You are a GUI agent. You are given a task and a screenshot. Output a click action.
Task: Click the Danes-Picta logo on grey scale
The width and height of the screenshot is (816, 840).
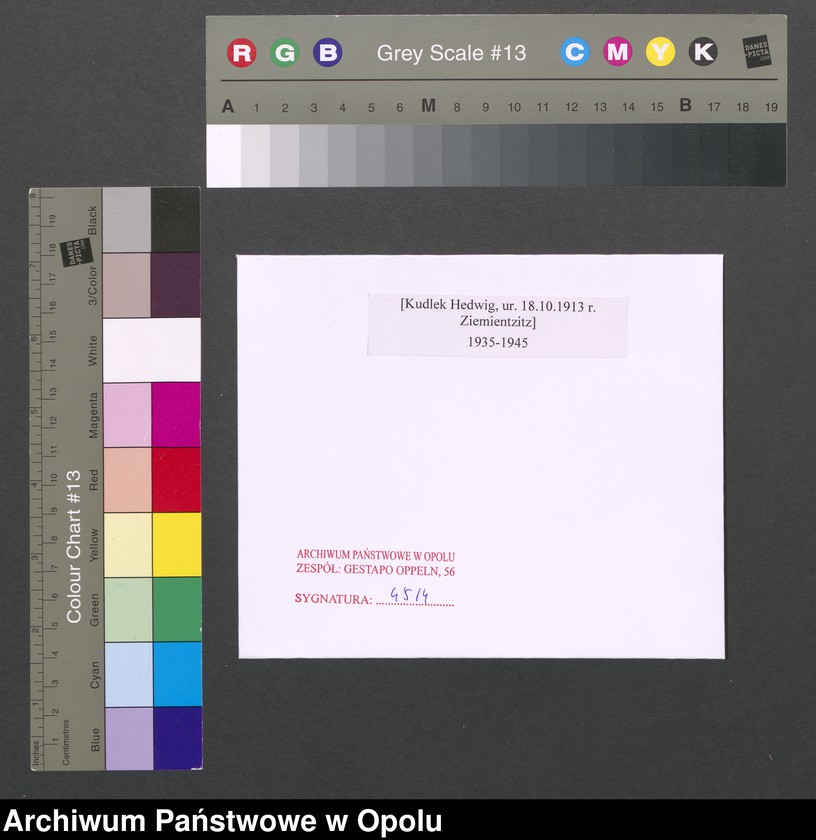tap(757, 52)
